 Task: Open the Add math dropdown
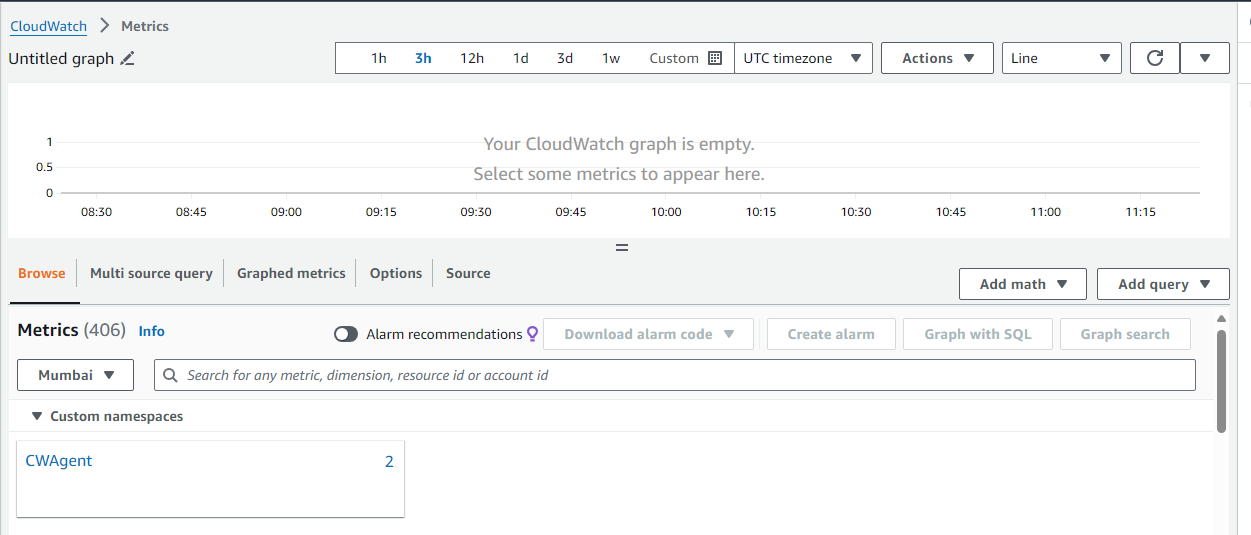[1023, 284]
